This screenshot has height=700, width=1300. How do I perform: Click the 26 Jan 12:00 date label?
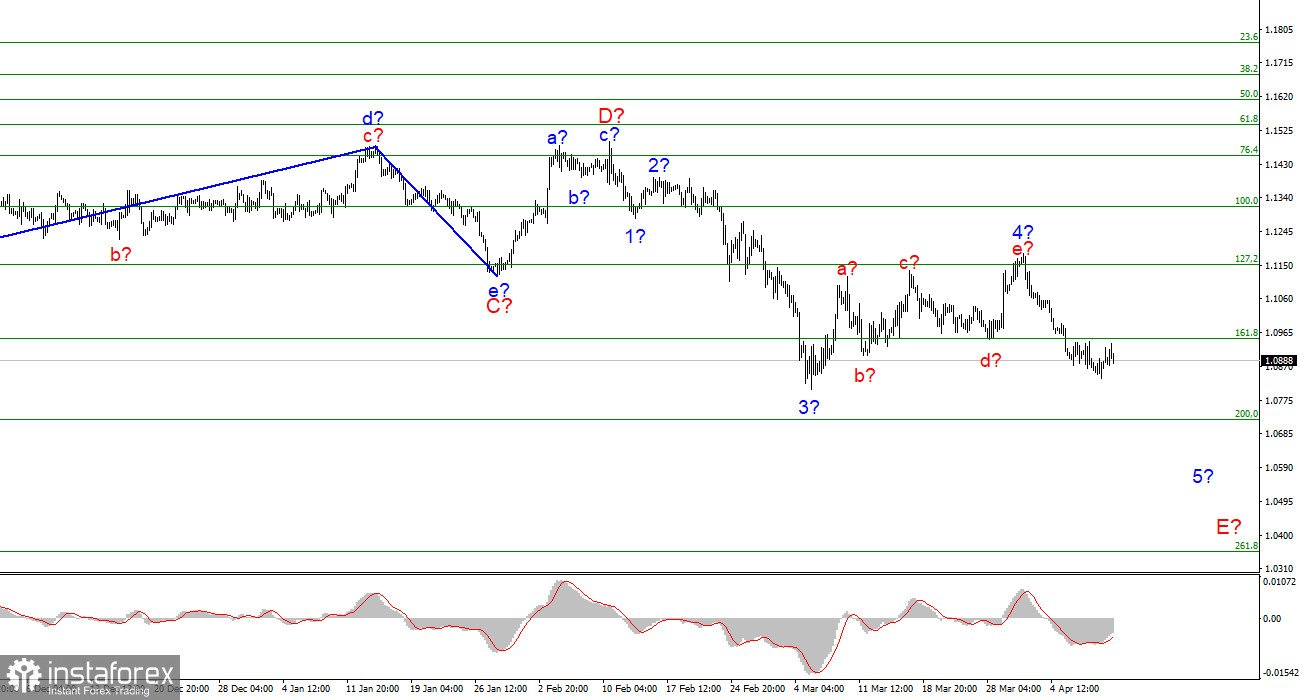click(499, 689)
